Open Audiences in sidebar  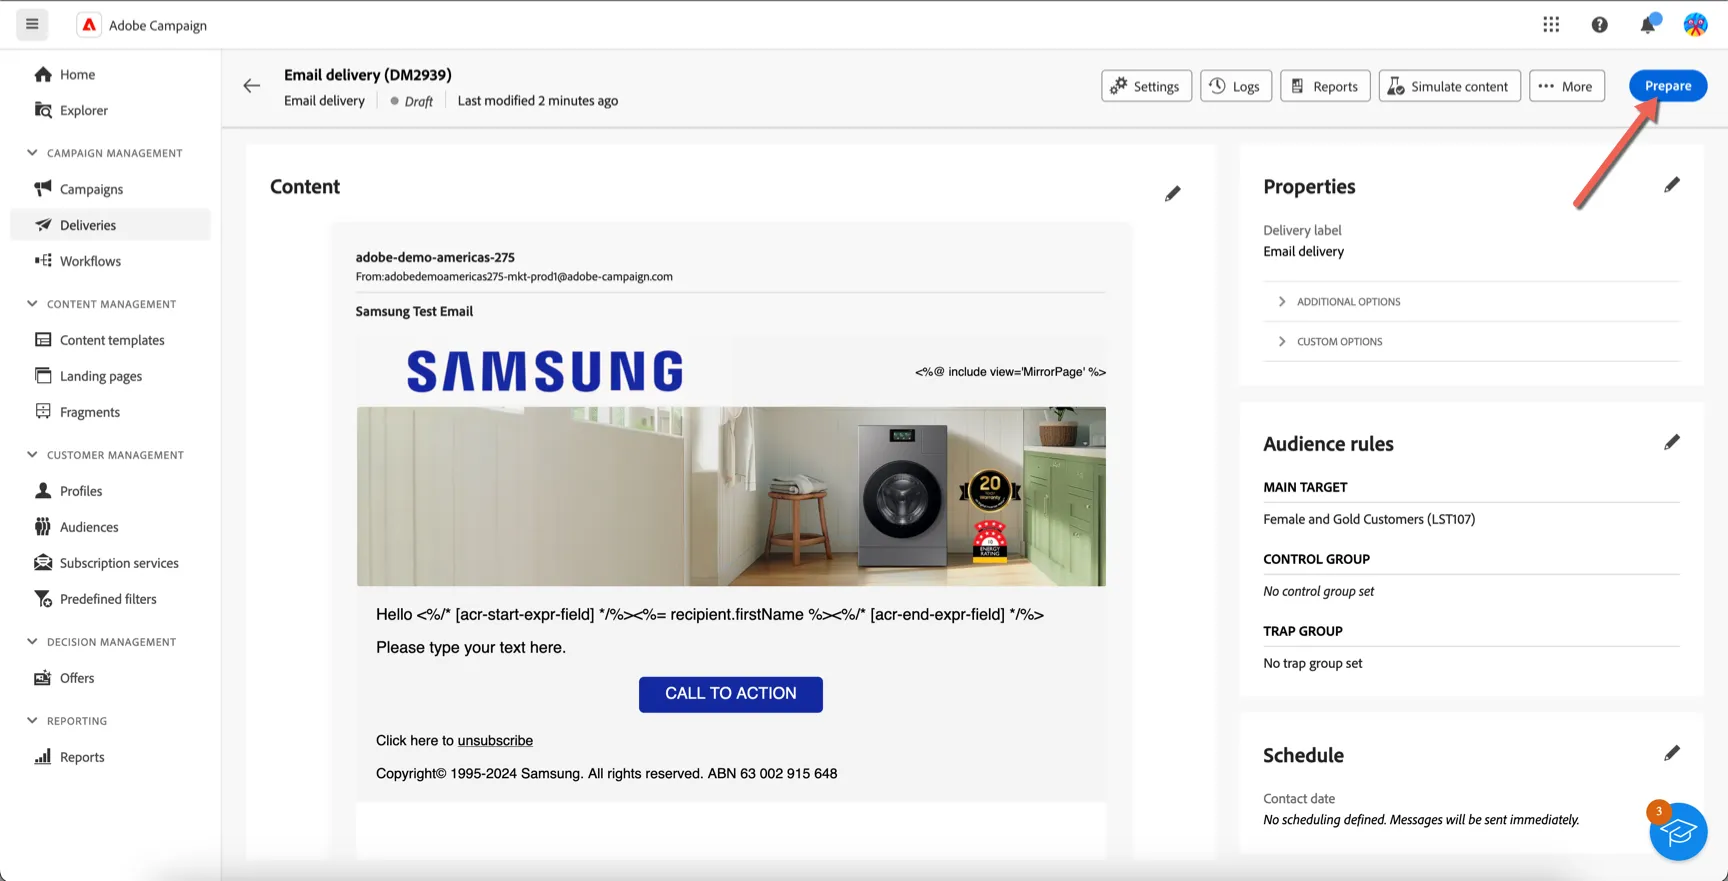pyautogui.click(x=110, y=527)
